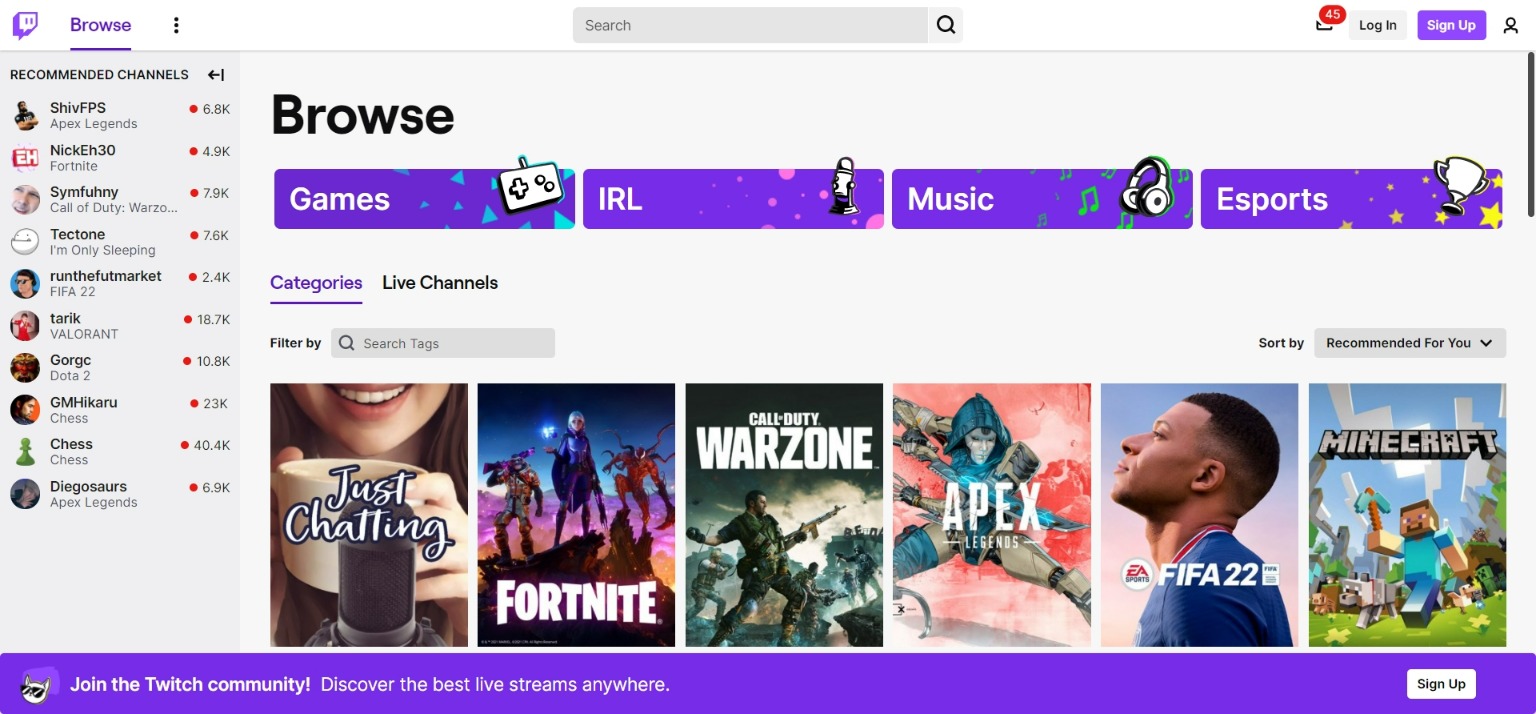
Task: Open the Sort by Recommended For You dropdown
Action: [x=1410, y=343]
